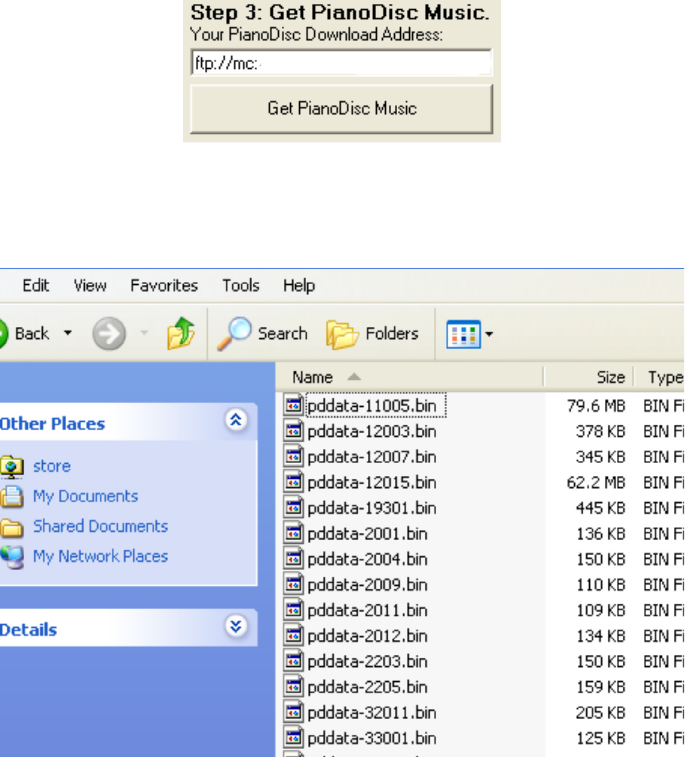
Task: Click the Shared Documents folder icon
Action: click(12, 528)
